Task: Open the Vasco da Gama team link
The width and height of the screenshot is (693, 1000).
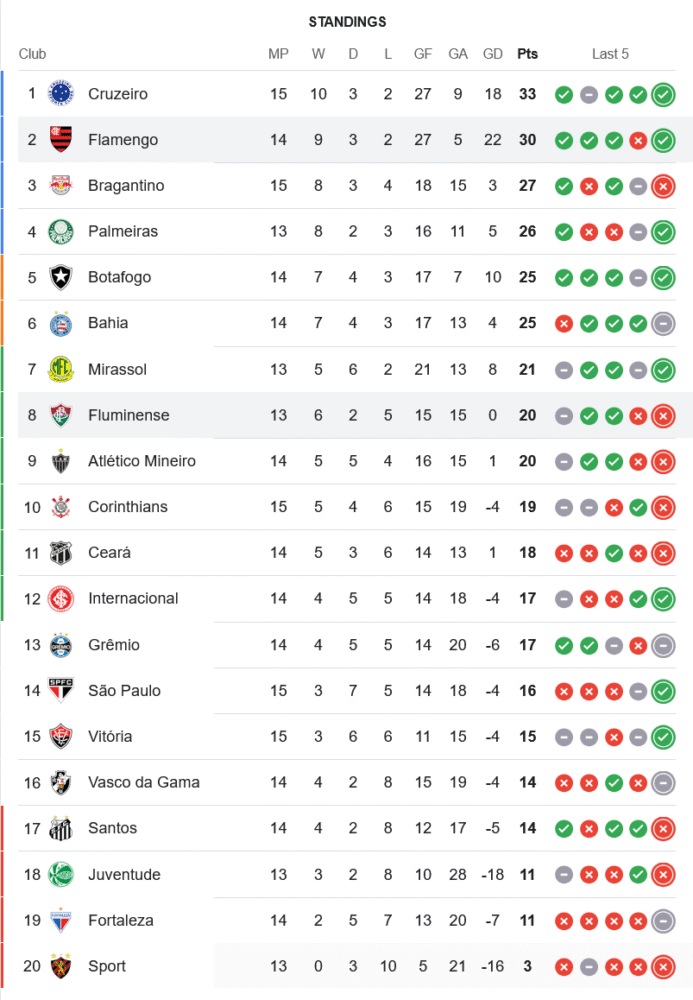Action: pyautogui.click(x=144, y=782)
